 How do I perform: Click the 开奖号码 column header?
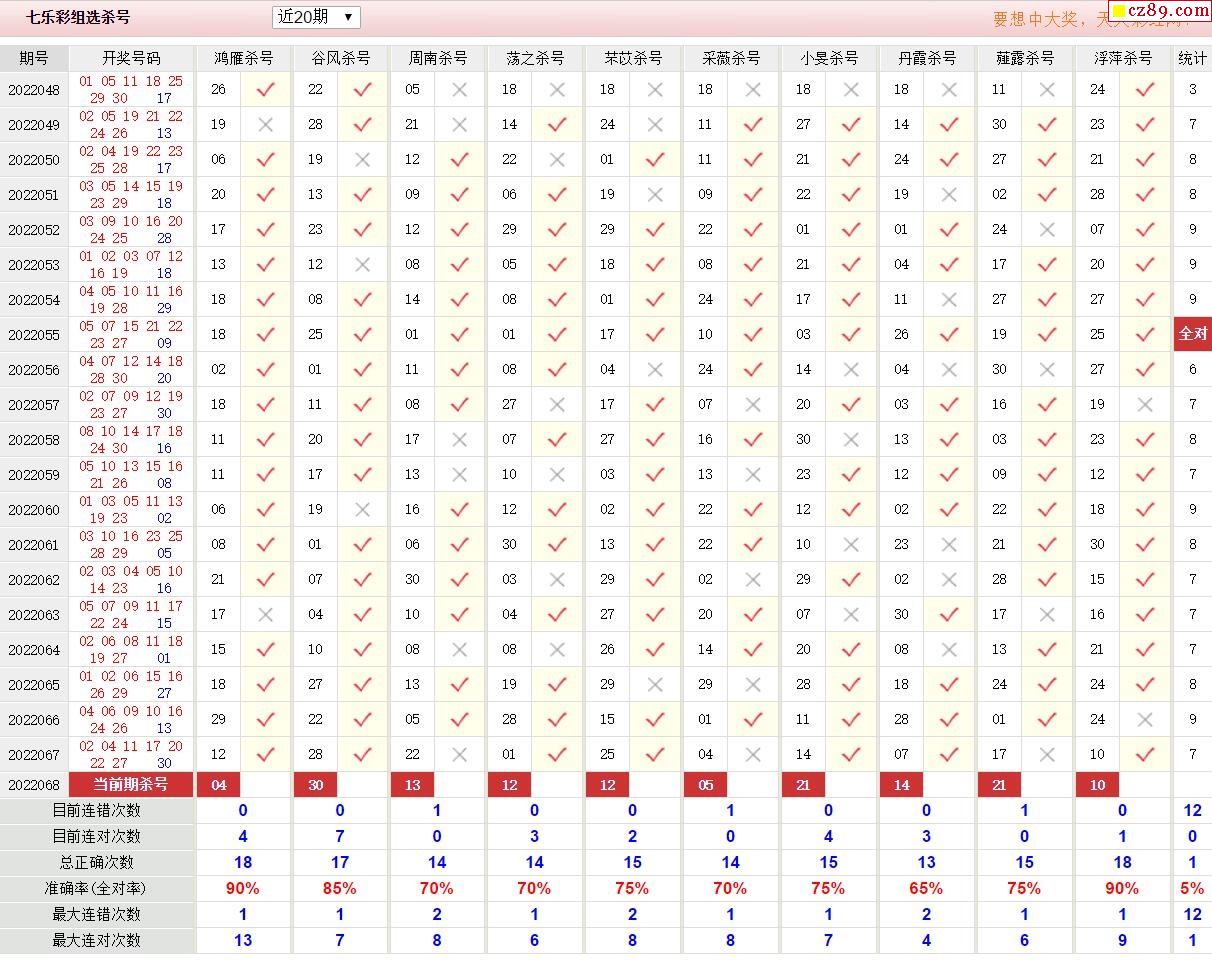[x=131, y=58]
